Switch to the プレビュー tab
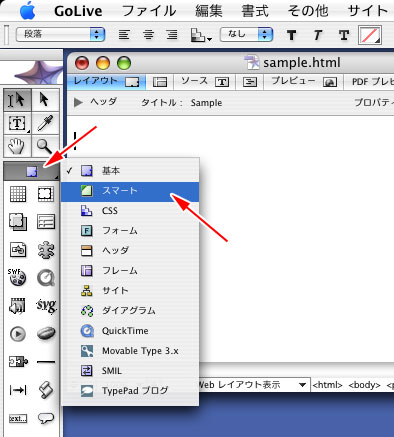This screenshot has height=437, width=394. tap(304, 82)
